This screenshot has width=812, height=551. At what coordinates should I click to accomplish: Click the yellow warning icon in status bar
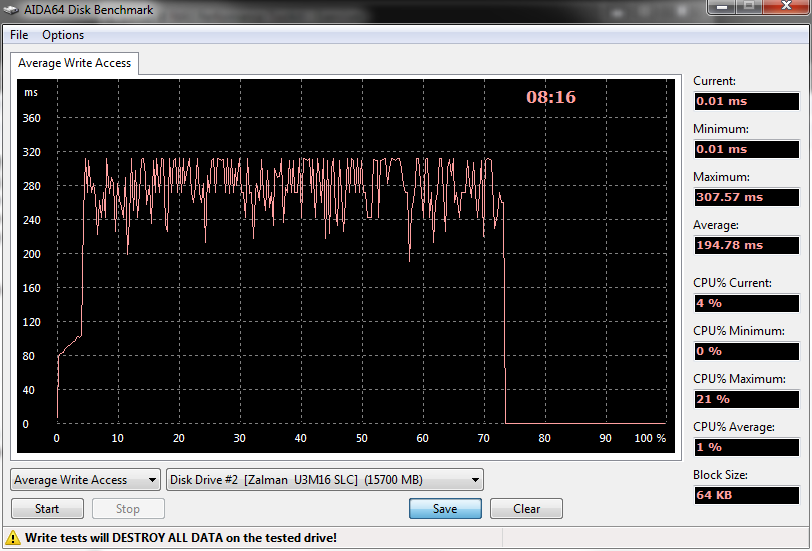pos(14,538)
